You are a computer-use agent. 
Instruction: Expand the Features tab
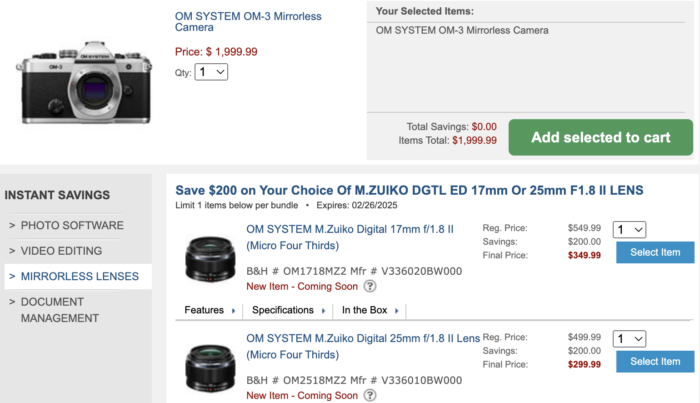tap(209, 310)
